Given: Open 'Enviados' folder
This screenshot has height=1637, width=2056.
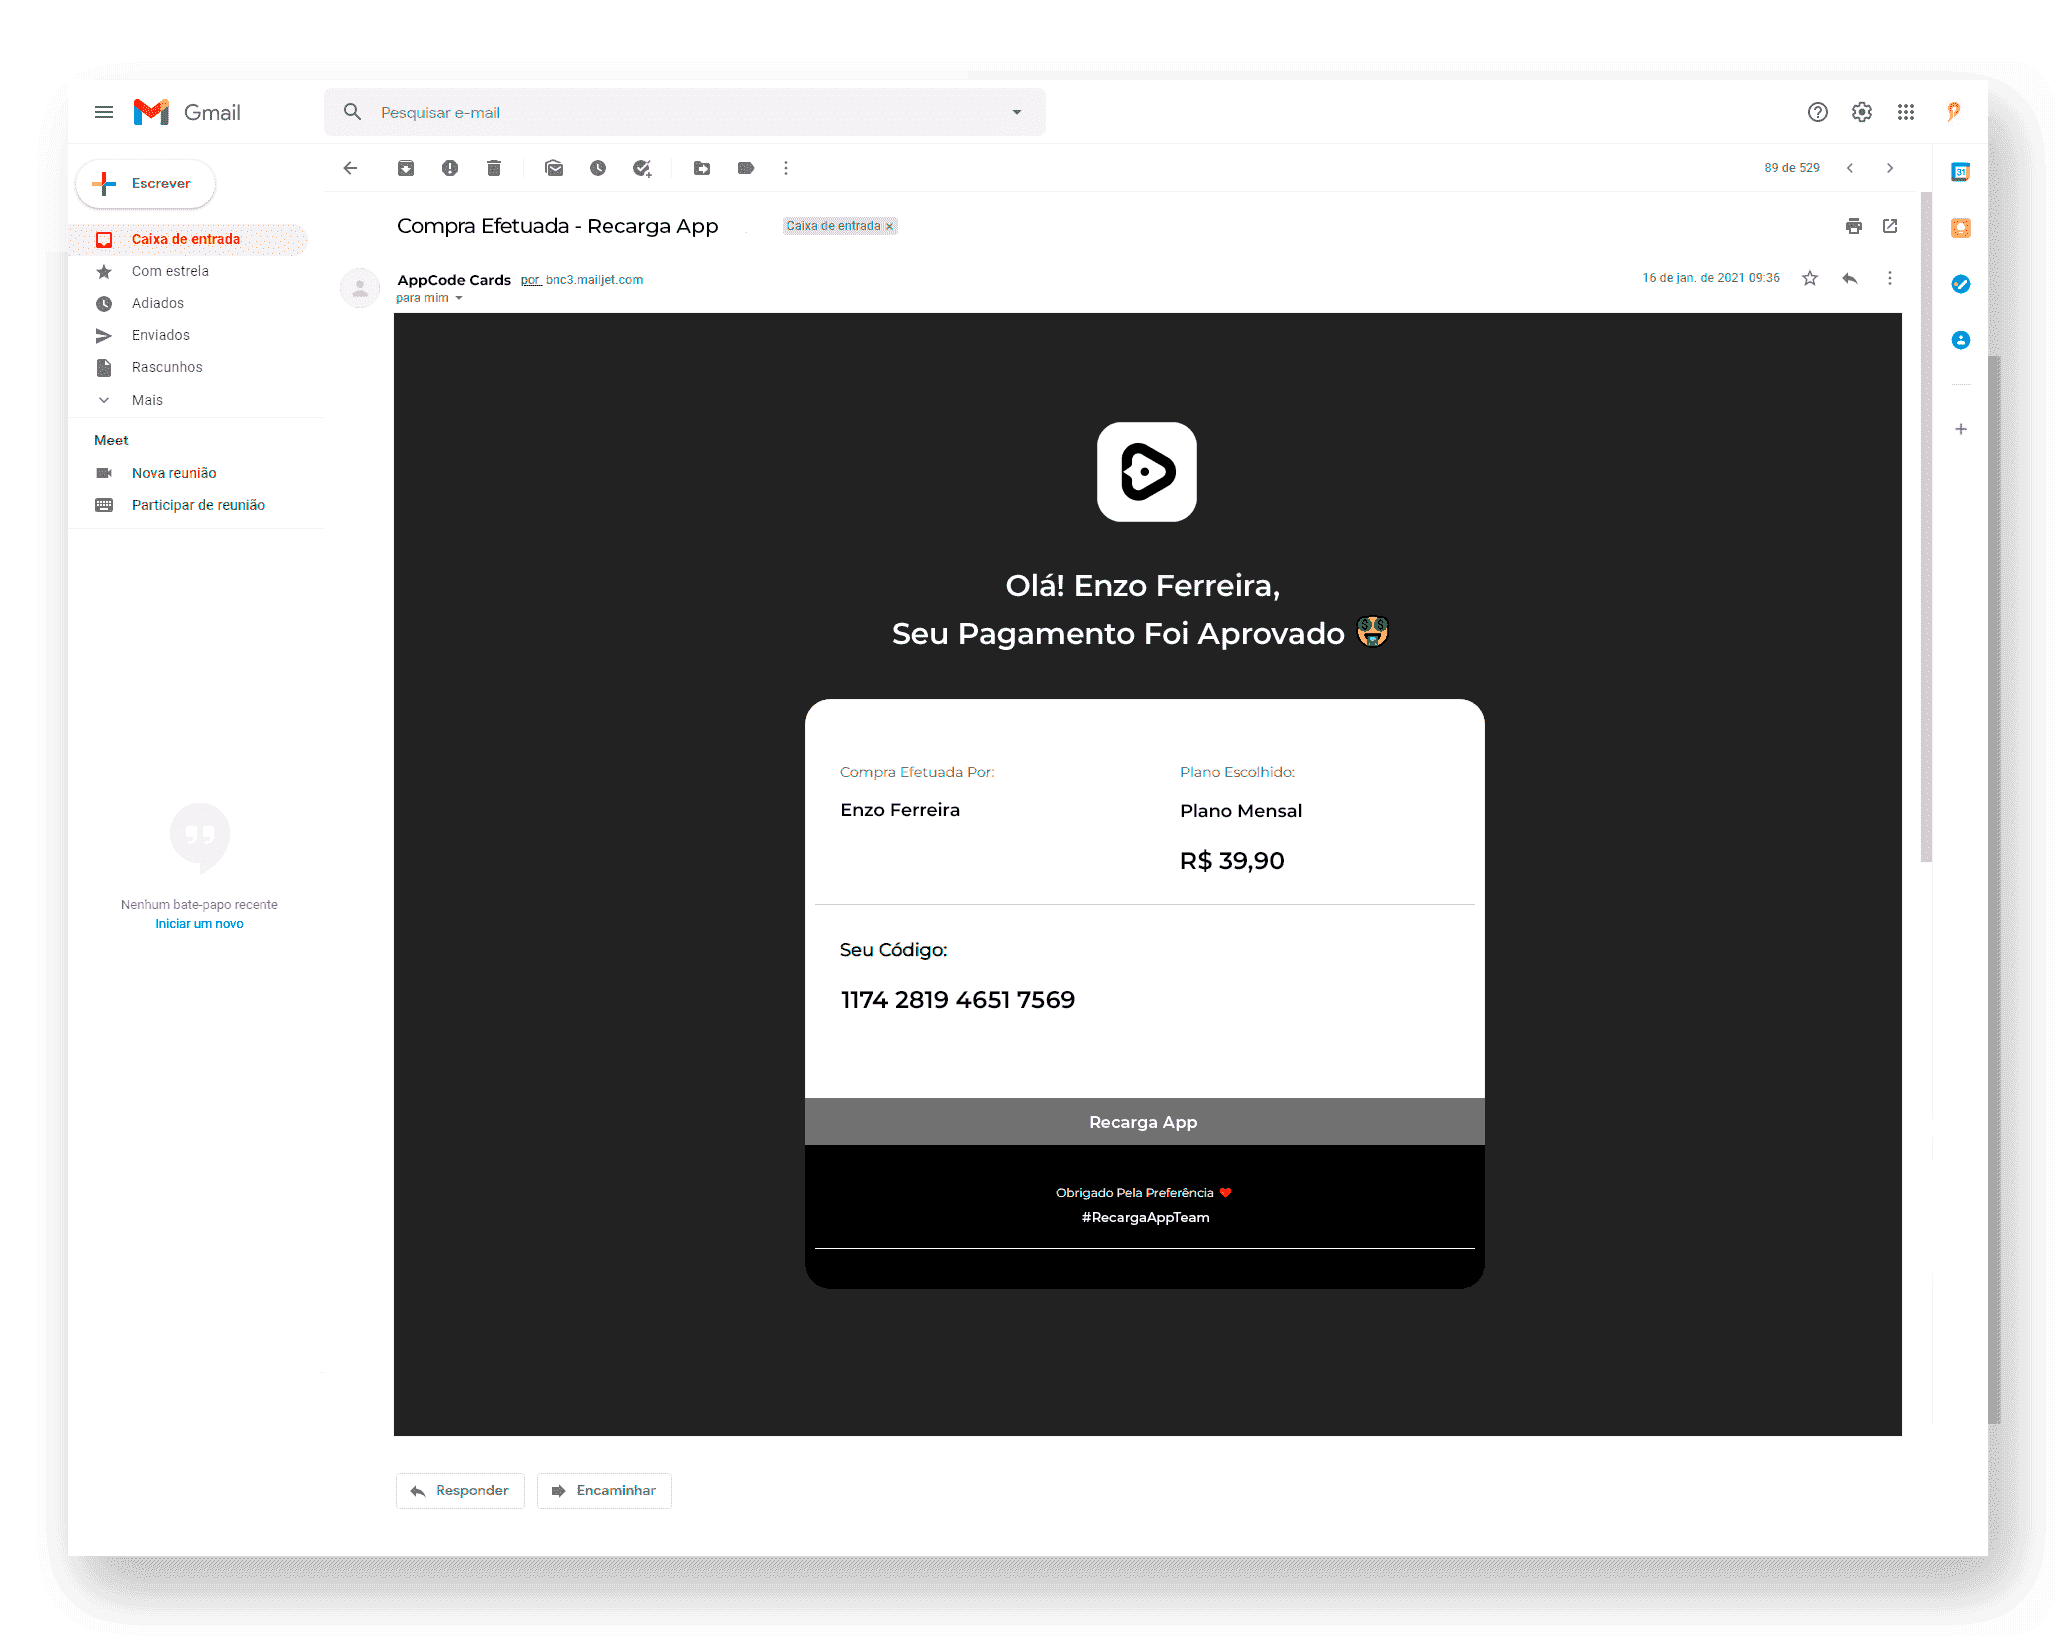Looking at the screenshot, I should click(161, 335).
